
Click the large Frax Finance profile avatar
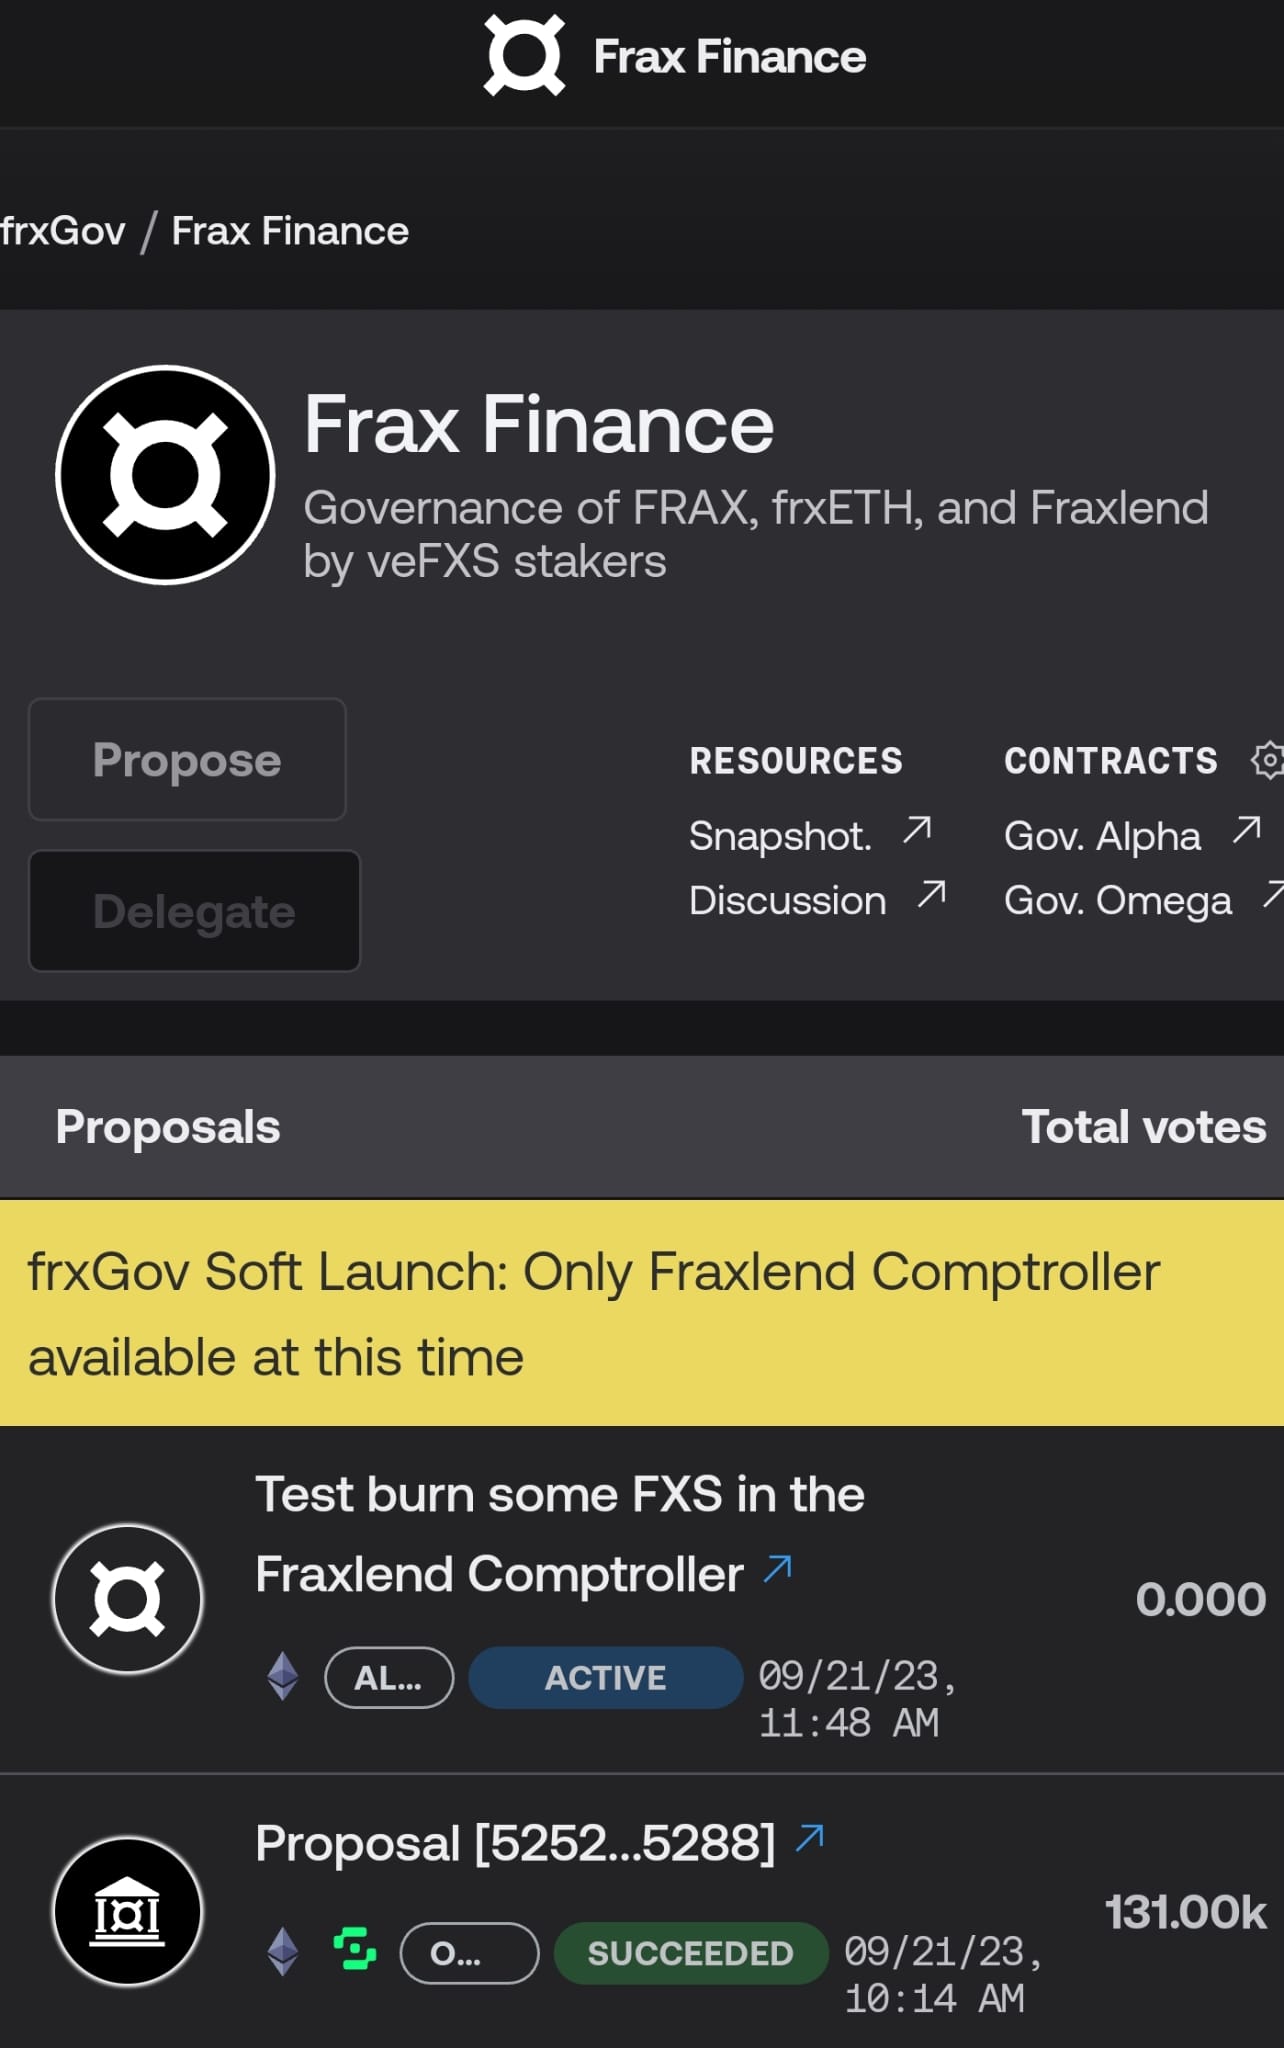pos(165,474)
